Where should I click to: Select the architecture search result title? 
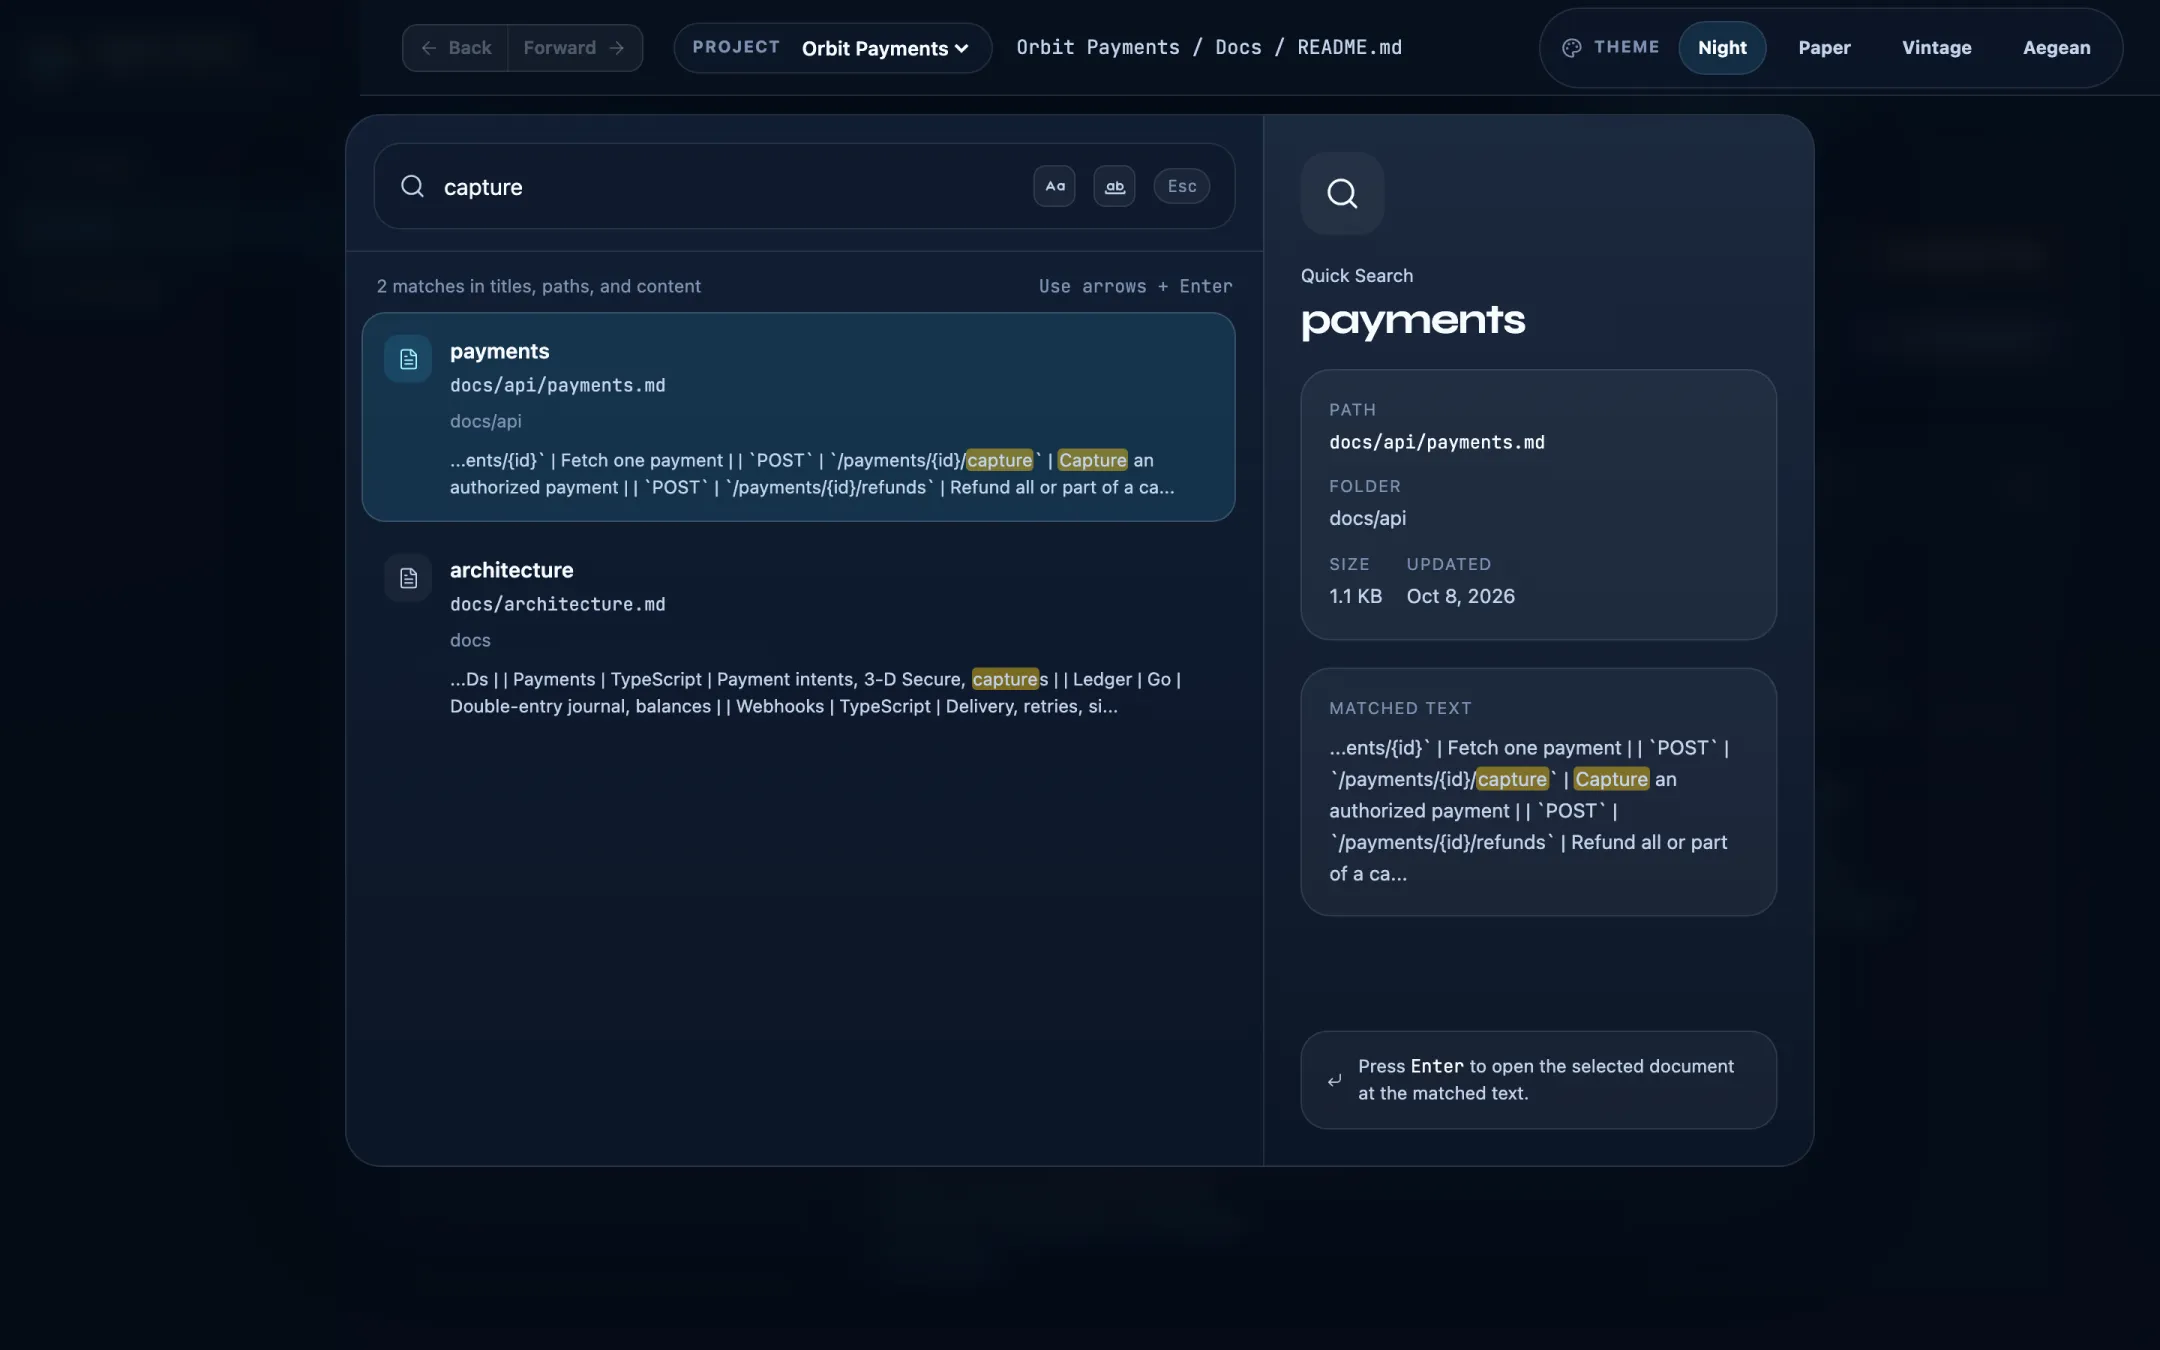tap(511, 570)
